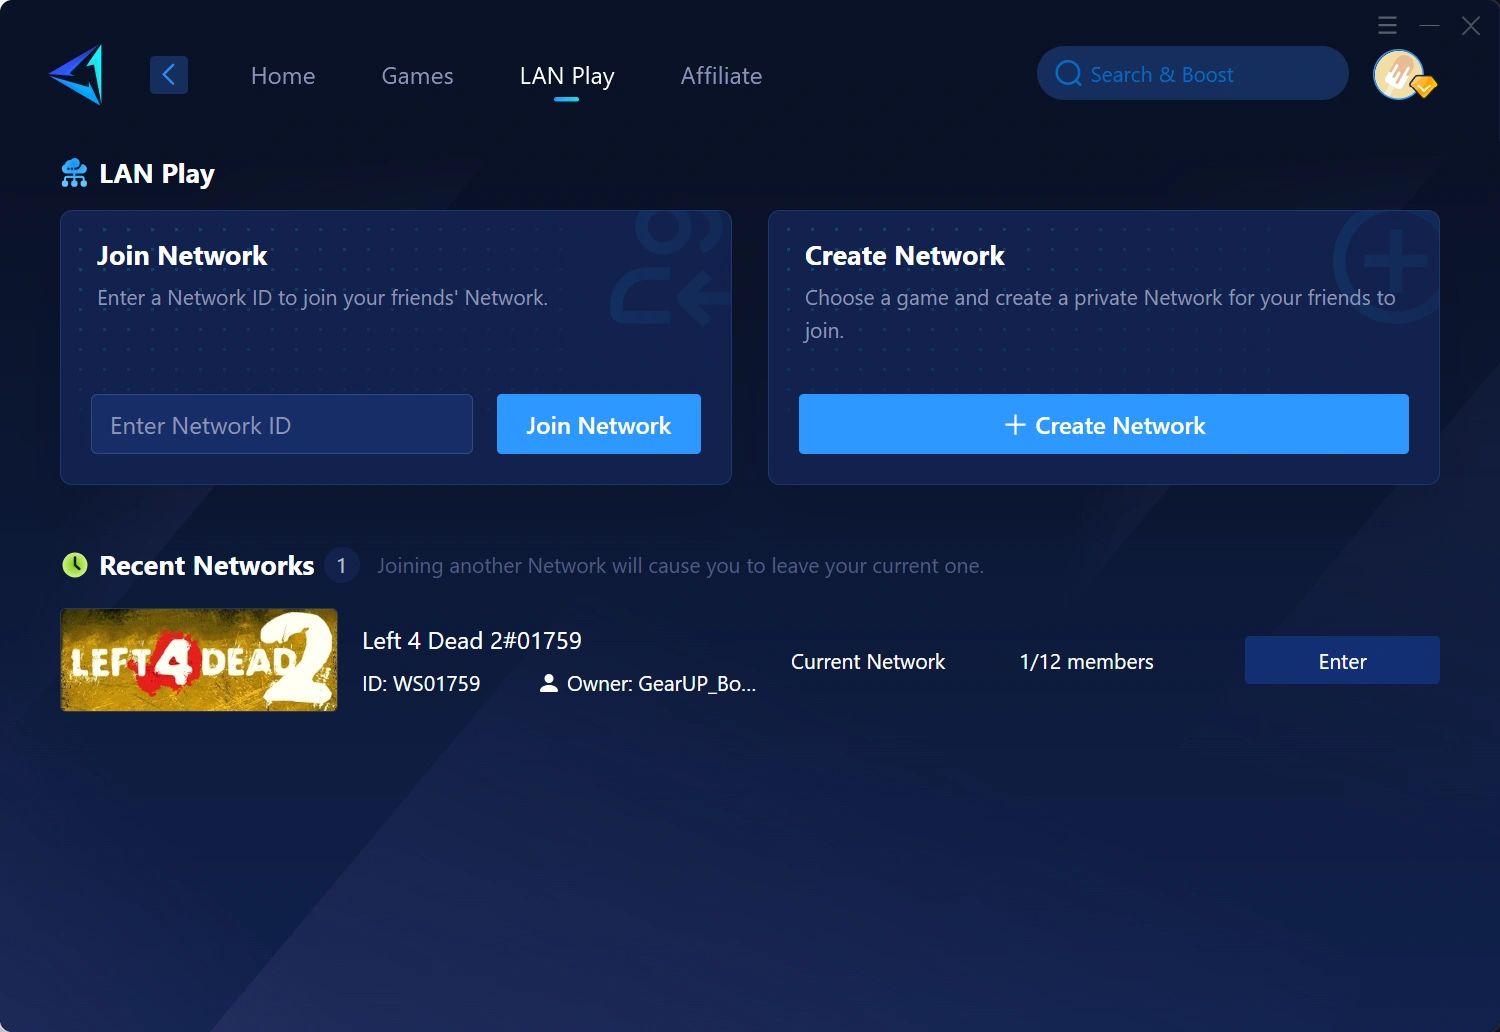This screenshot has height=1032, width=1500.
Task: Click the Join Network card heading
Action: 182,256
